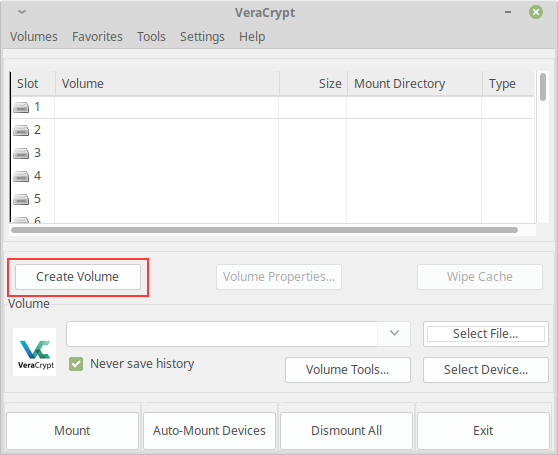
Task: Open the Tools menu
Action: click(x=151, y=37)
